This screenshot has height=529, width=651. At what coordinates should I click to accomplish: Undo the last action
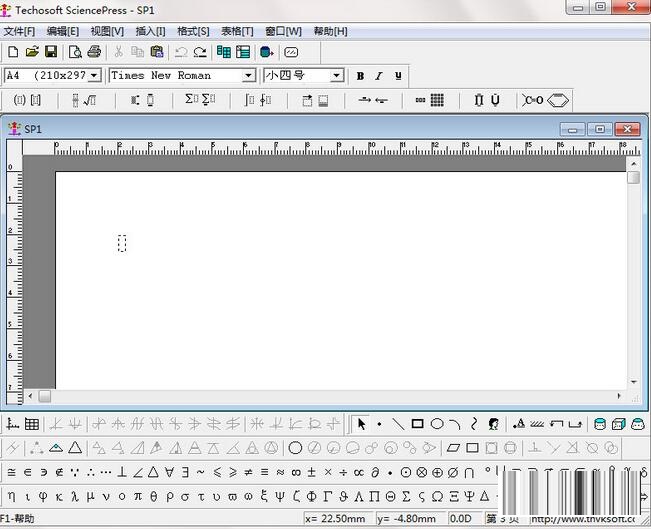(x=181, y=52)
